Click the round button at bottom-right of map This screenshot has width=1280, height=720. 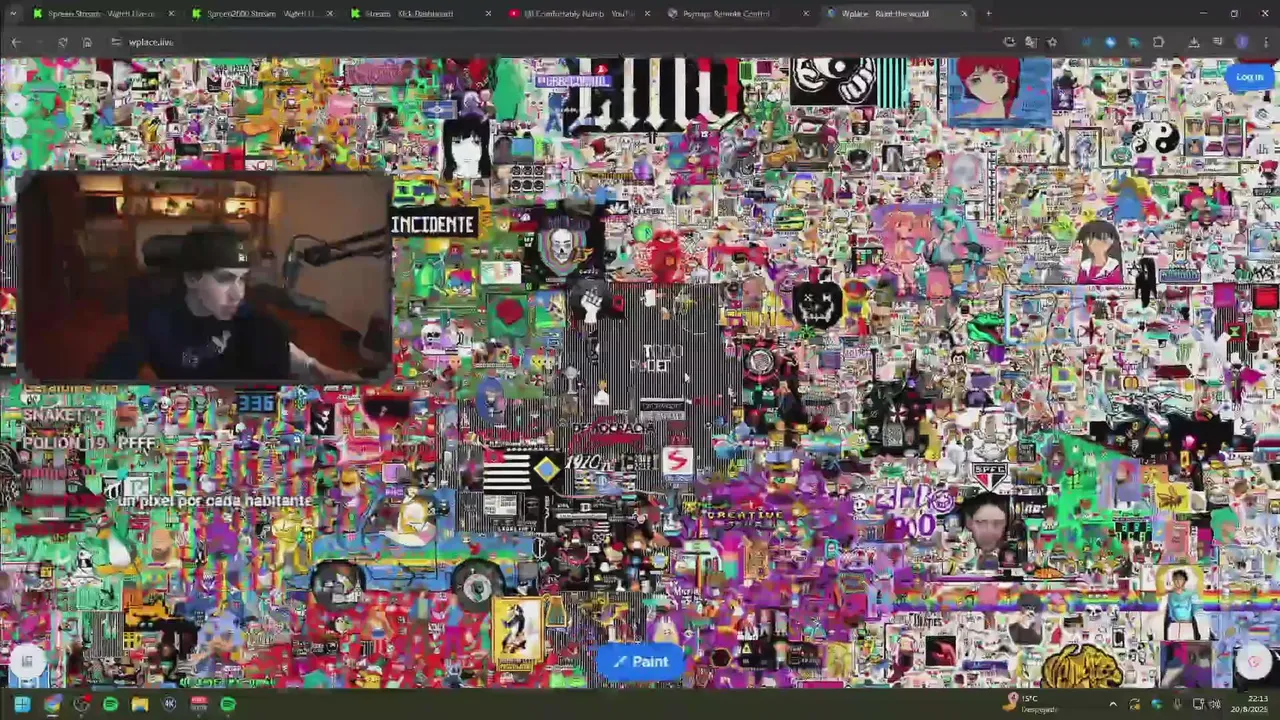(x=1253, y=660)
